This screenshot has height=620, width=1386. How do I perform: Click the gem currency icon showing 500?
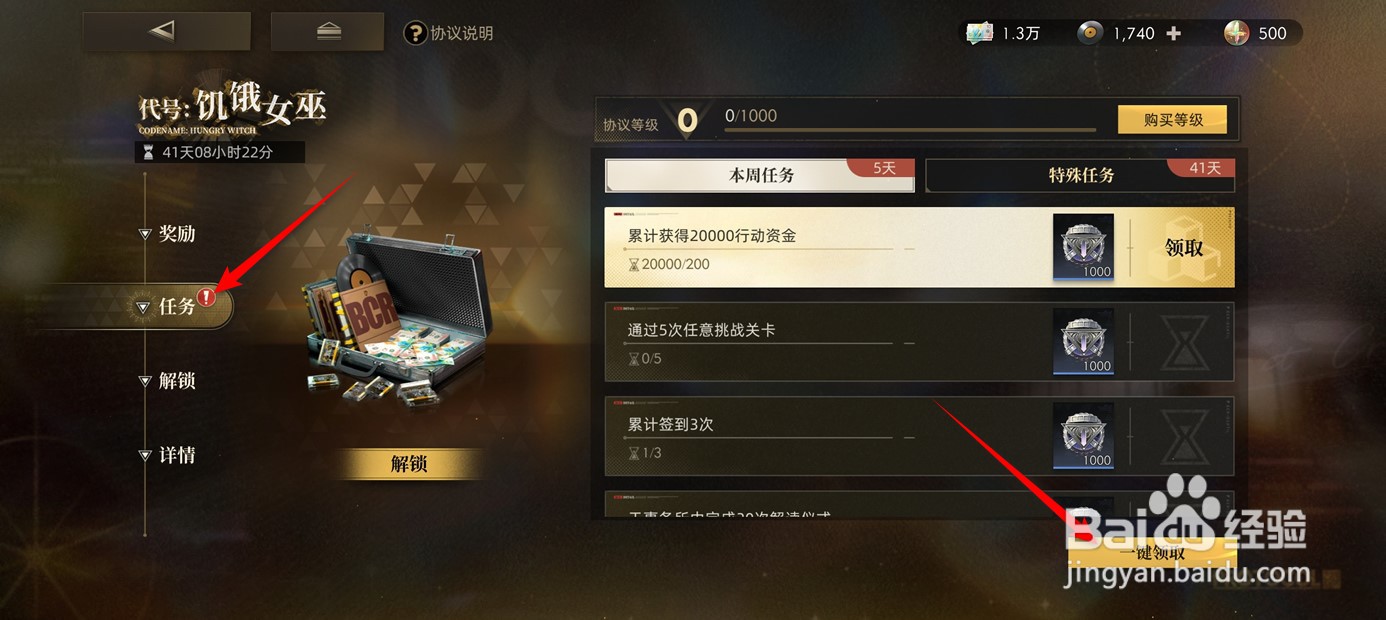1237,33
